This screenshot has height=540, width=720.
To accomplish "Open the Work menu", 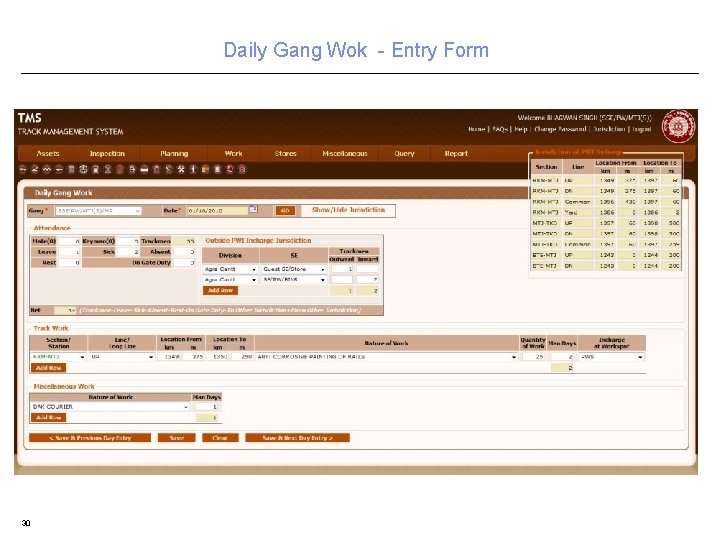I will 233,153.
